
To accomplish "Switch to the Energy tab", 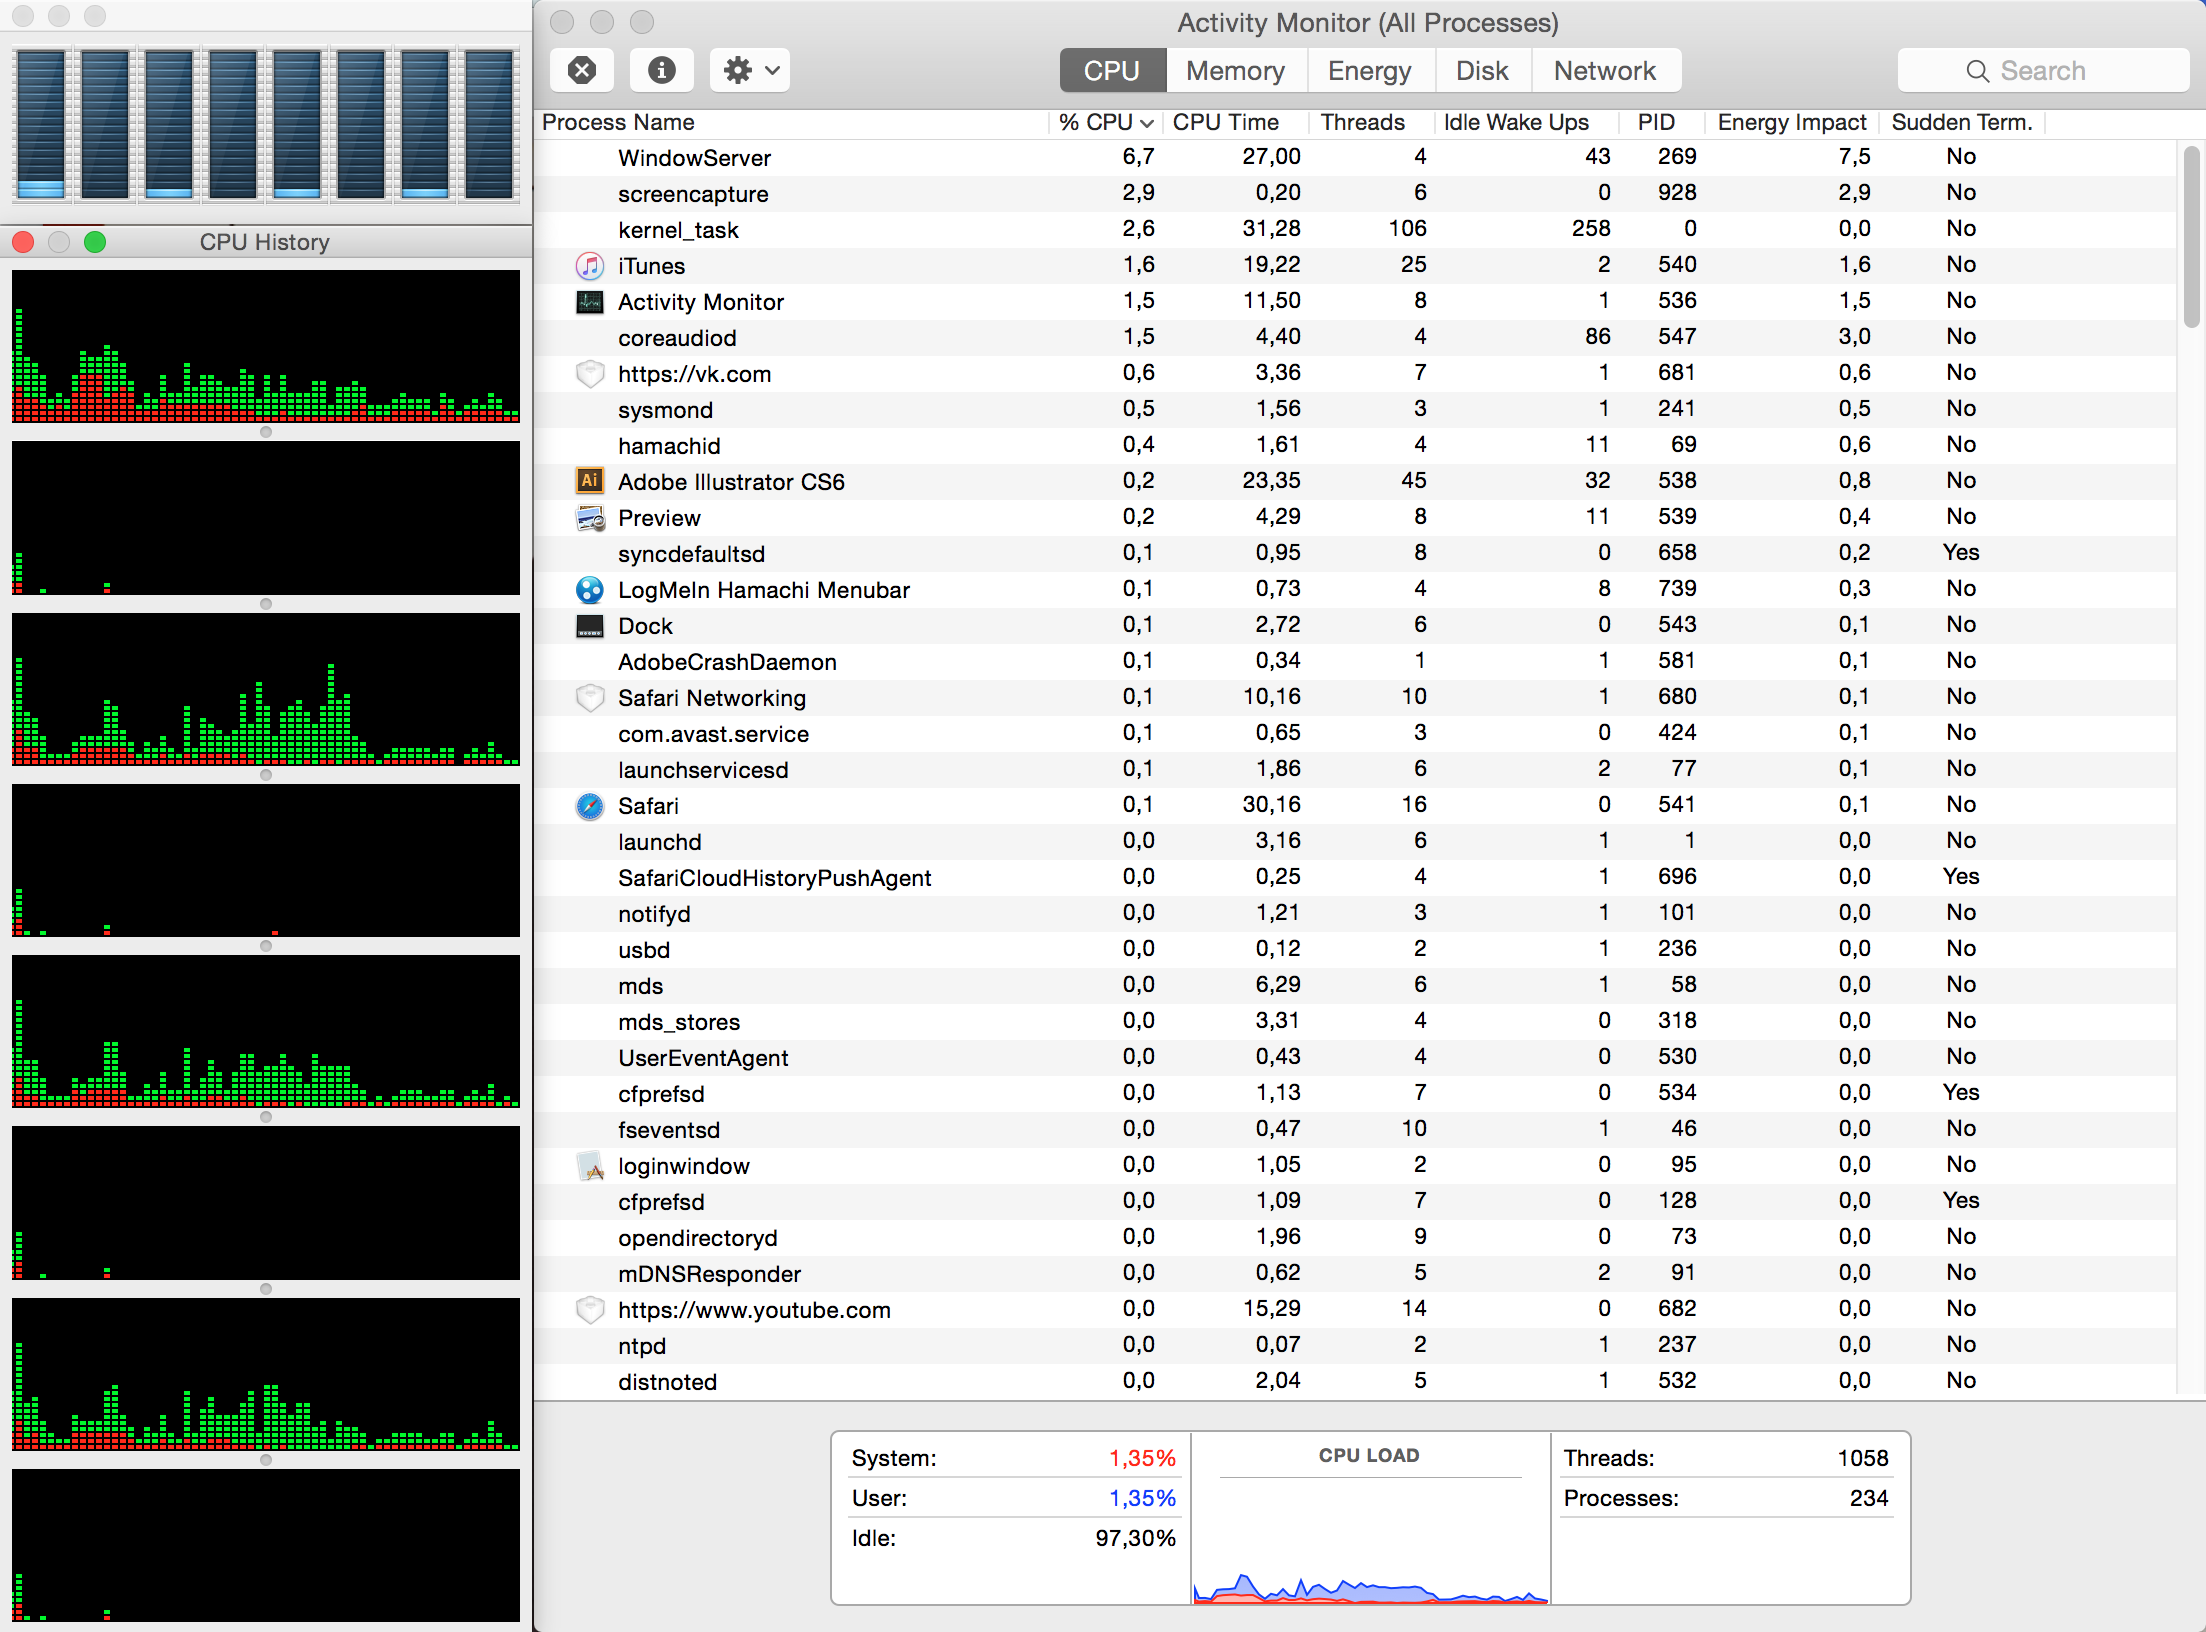I will 1369,70.
